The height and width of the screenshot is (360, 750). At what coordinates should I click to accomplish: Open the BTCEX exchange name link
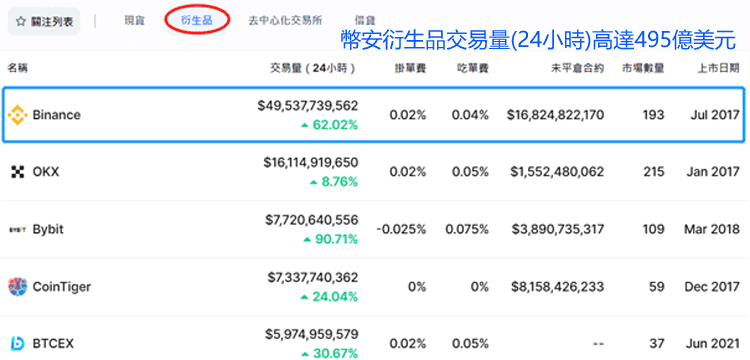53,344
